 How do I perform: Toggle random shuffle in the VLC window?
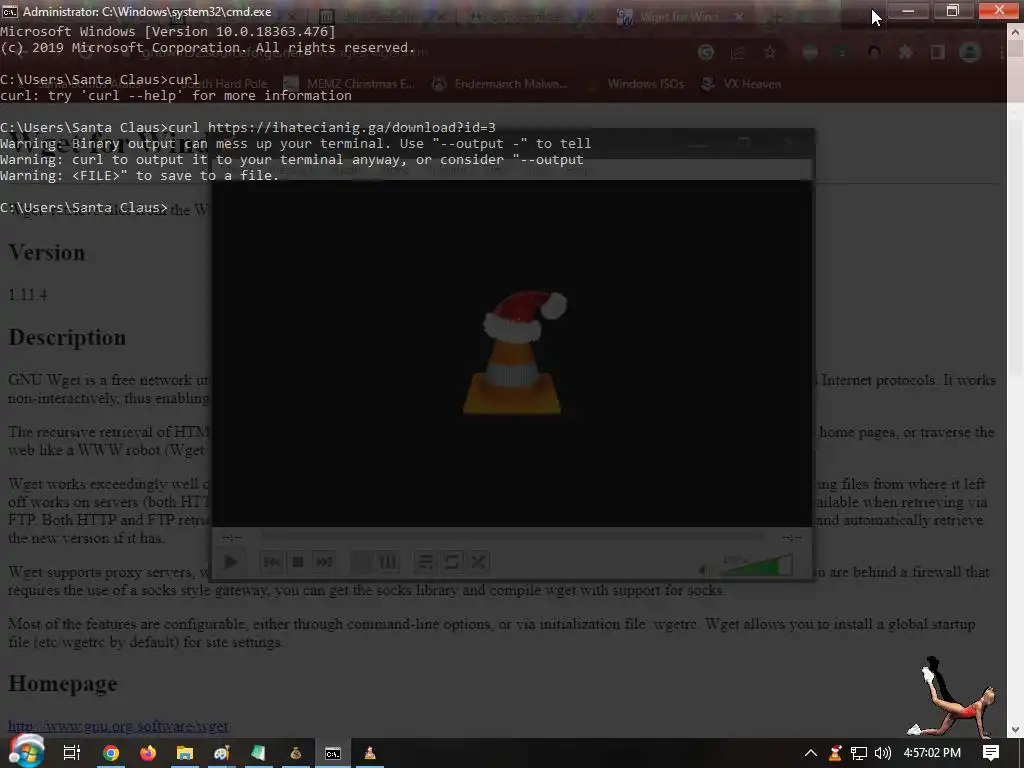pyautogui.click(x=478, y=562)
